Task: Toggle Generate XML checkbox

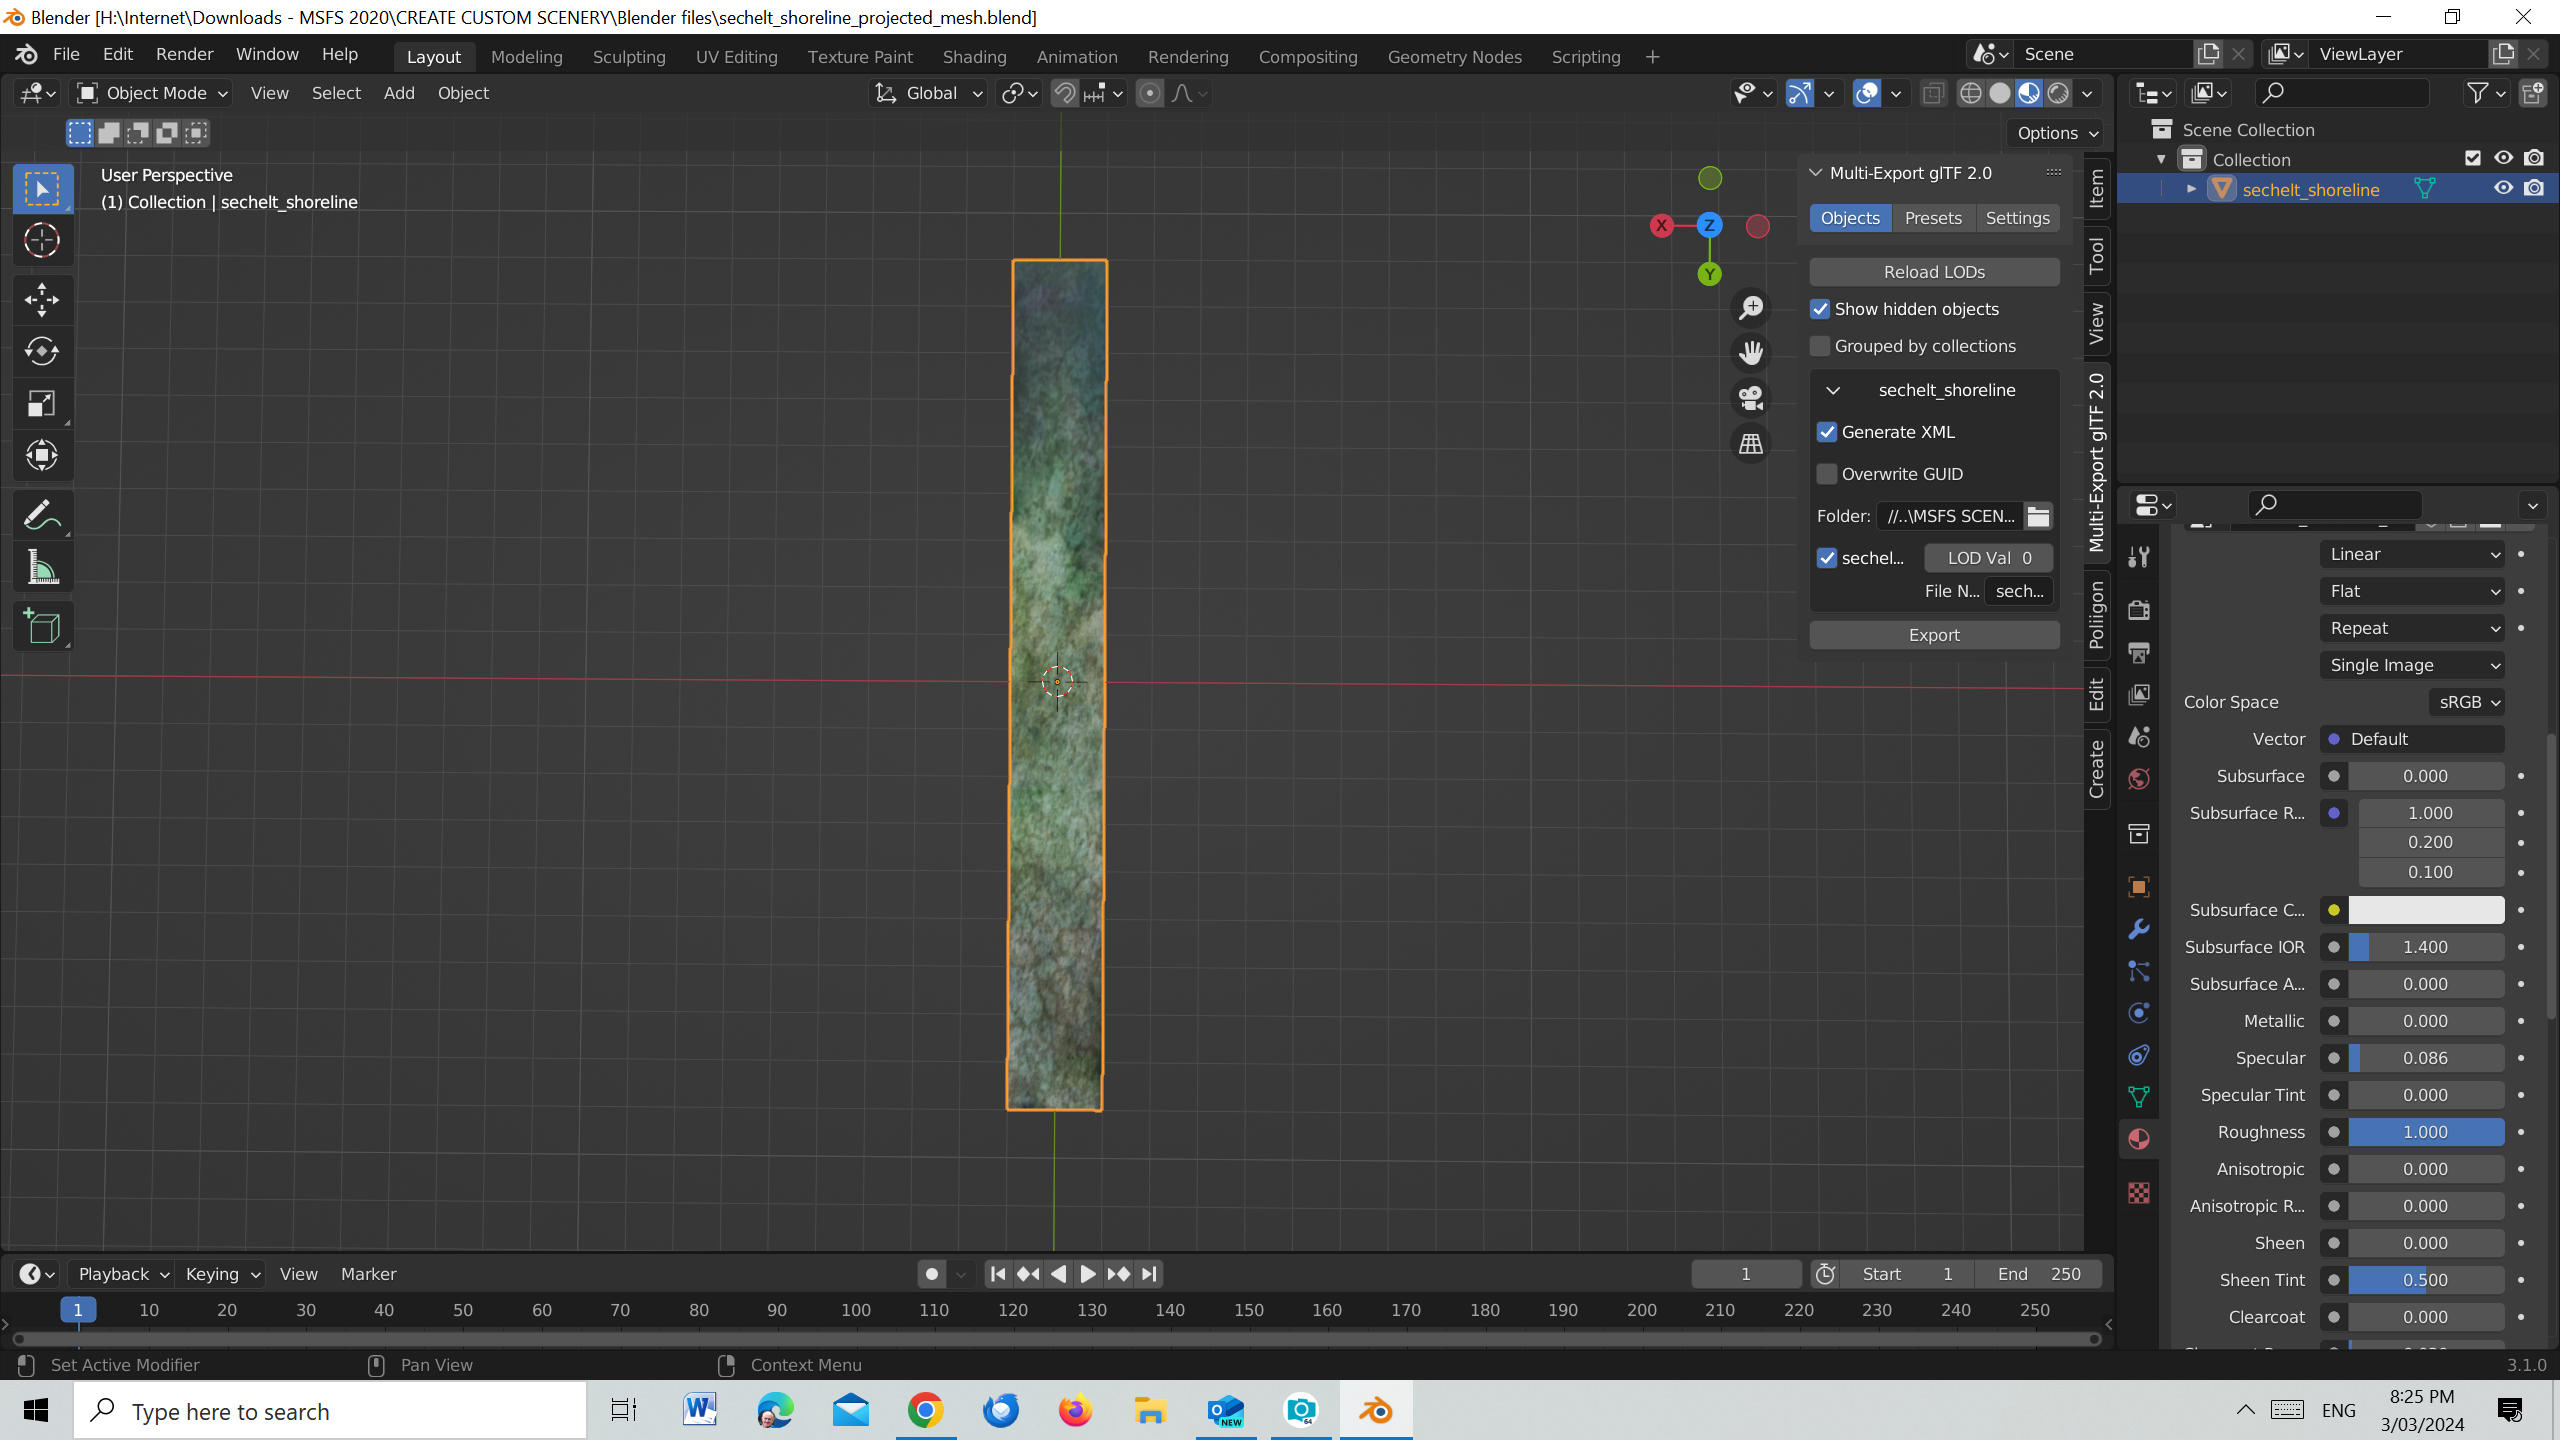Action: (x=1827, y=432)
